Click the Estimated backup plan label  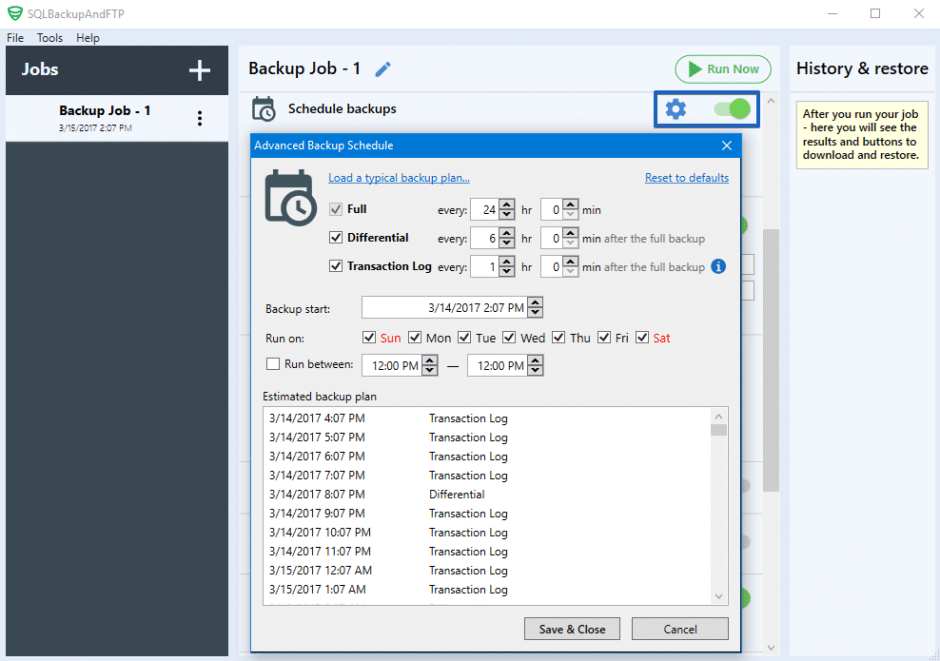pyautogui.click(x=320, y=396)
